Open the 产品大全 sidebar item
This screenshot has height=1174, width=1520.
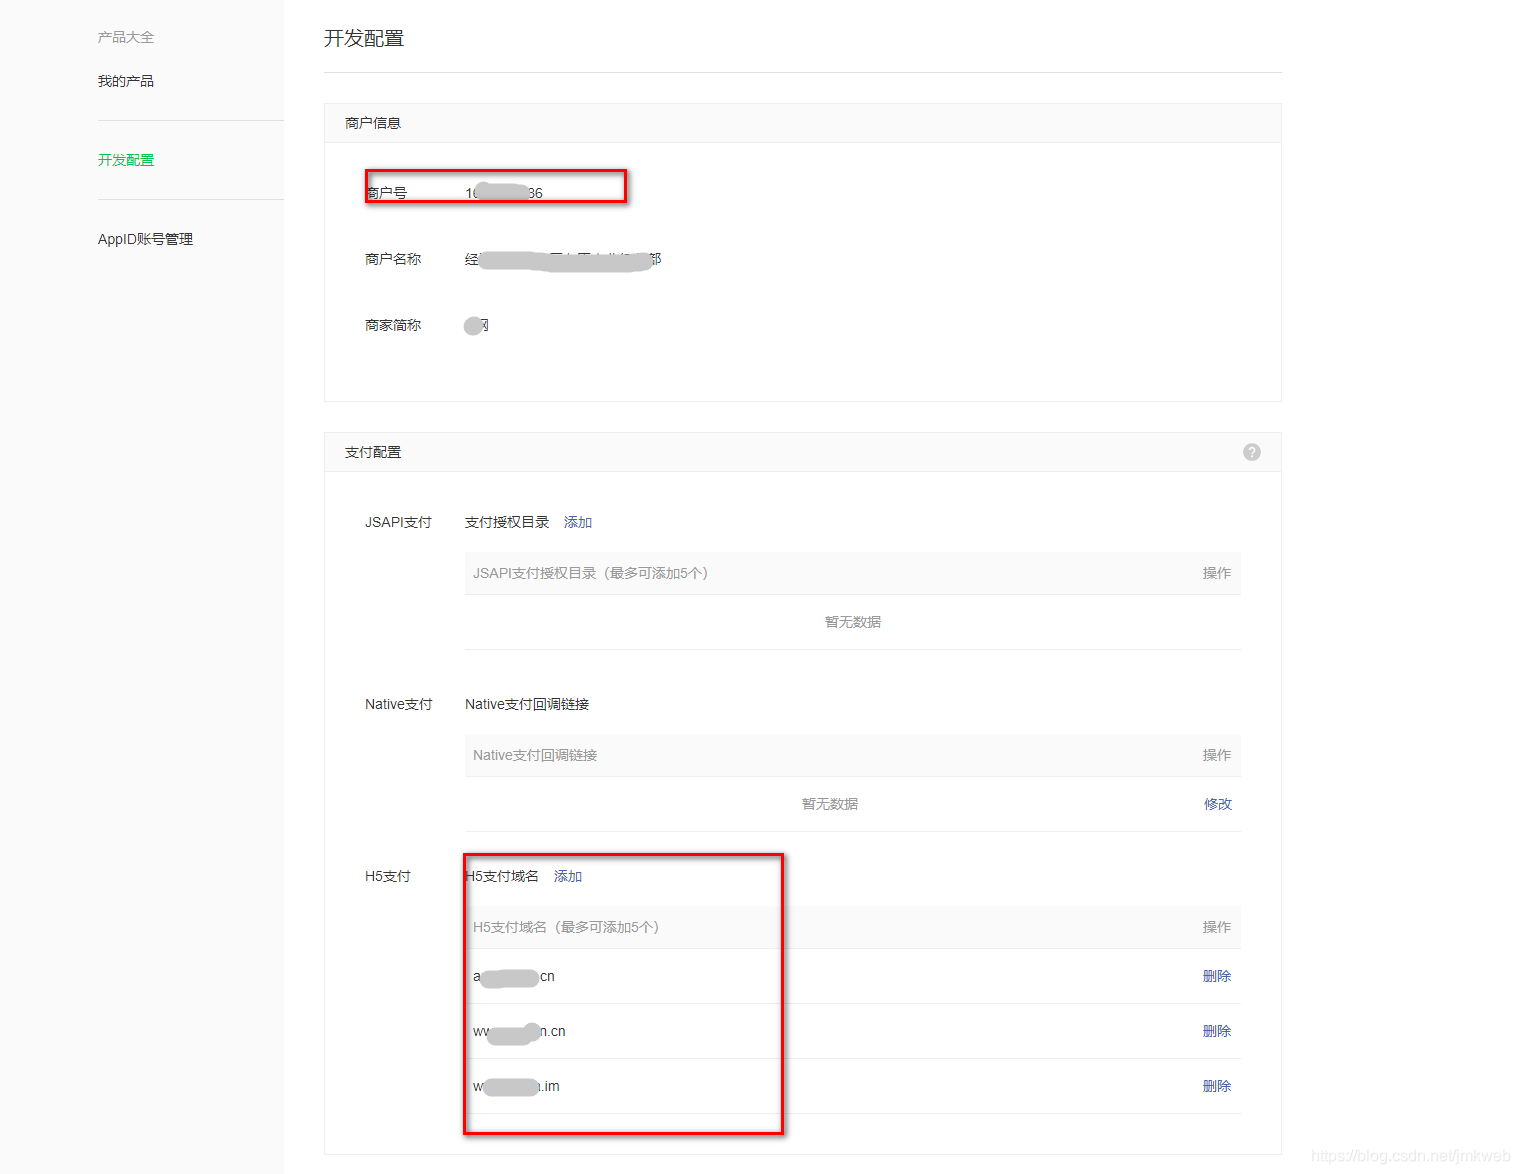tap(126, 37)
